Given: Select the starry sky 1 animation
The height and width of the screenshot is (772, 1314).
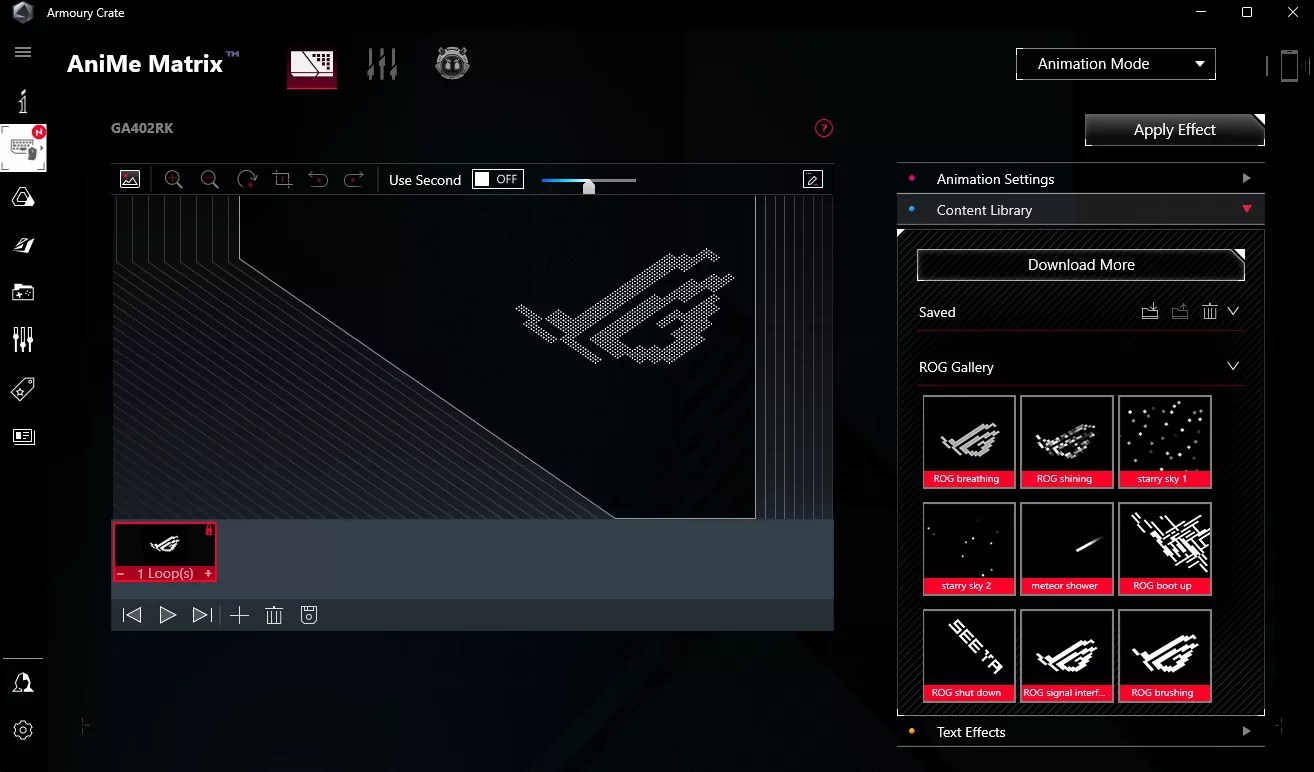Looking at the screenshot, I should [x=1164, y=442].
